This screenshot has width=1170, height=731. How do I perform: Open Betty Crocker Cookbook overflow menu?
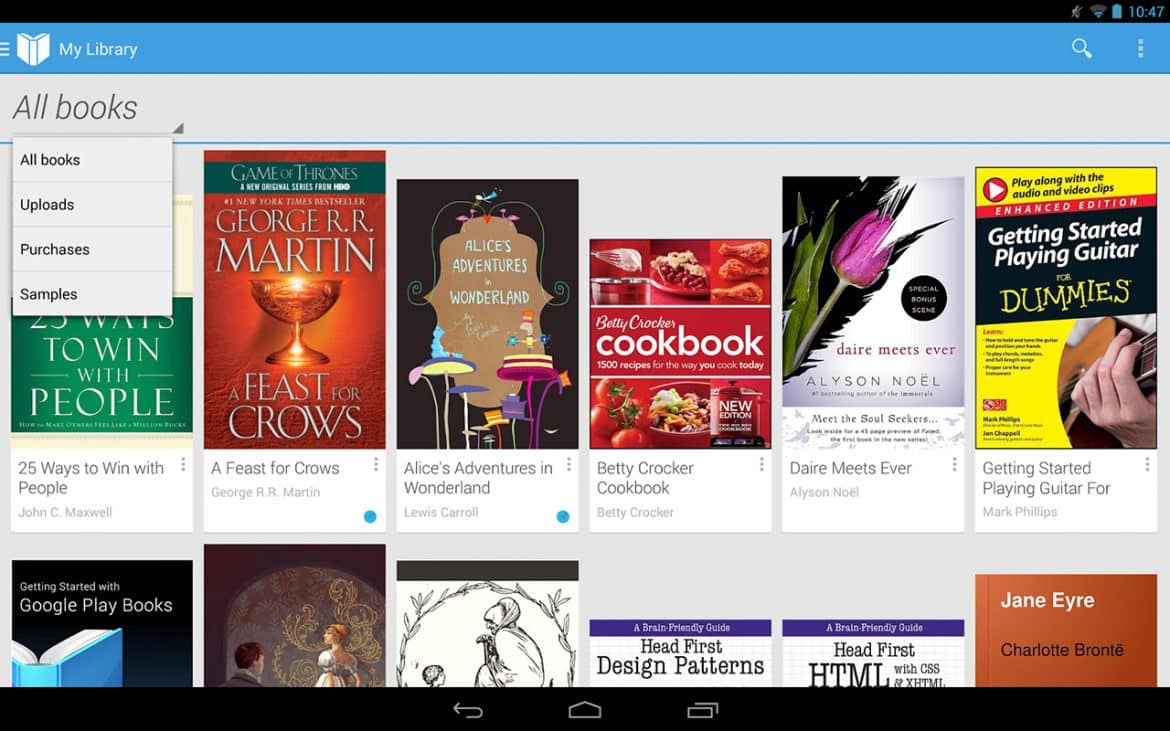(x=761, y=465)
